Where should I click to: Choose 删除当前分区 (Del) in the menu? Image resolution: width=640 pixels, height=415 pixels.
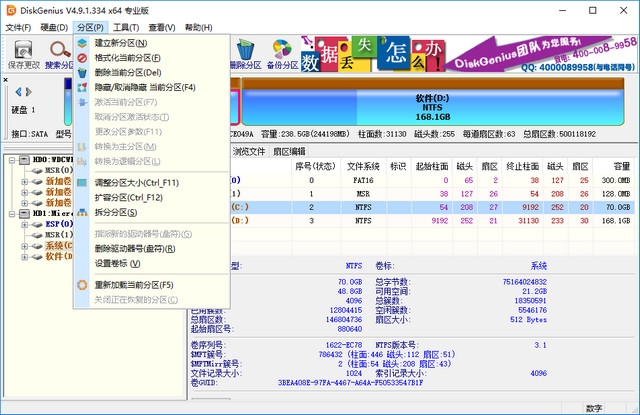tap(127, 72)
